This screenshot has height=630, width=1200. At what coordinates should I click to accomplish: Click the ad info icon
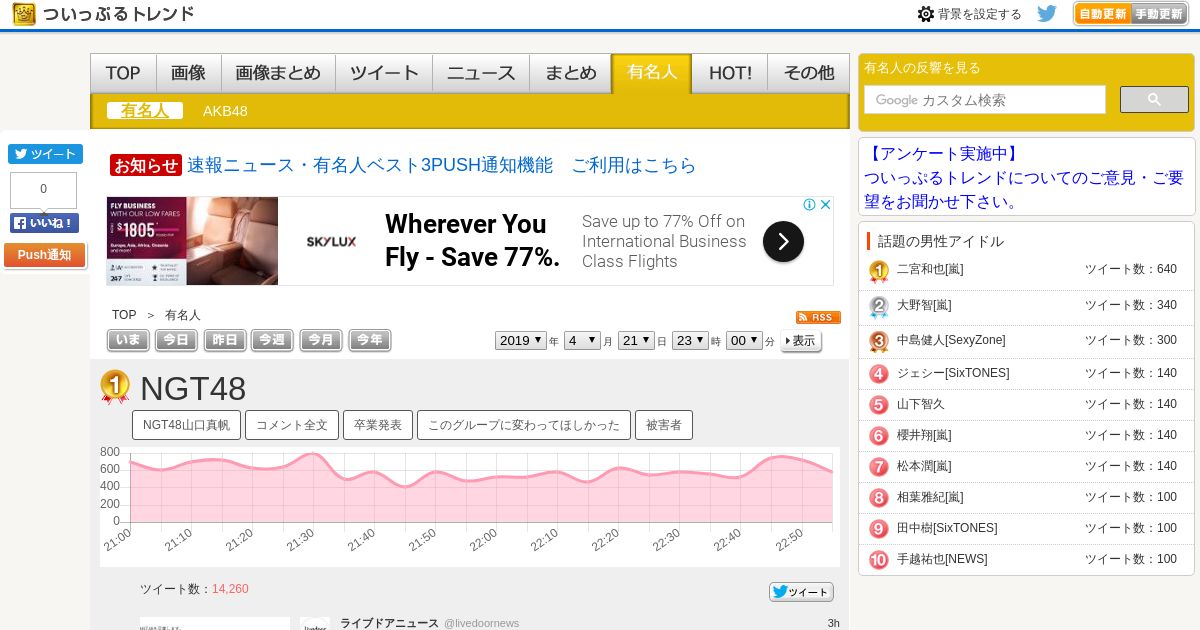(810, 205)
